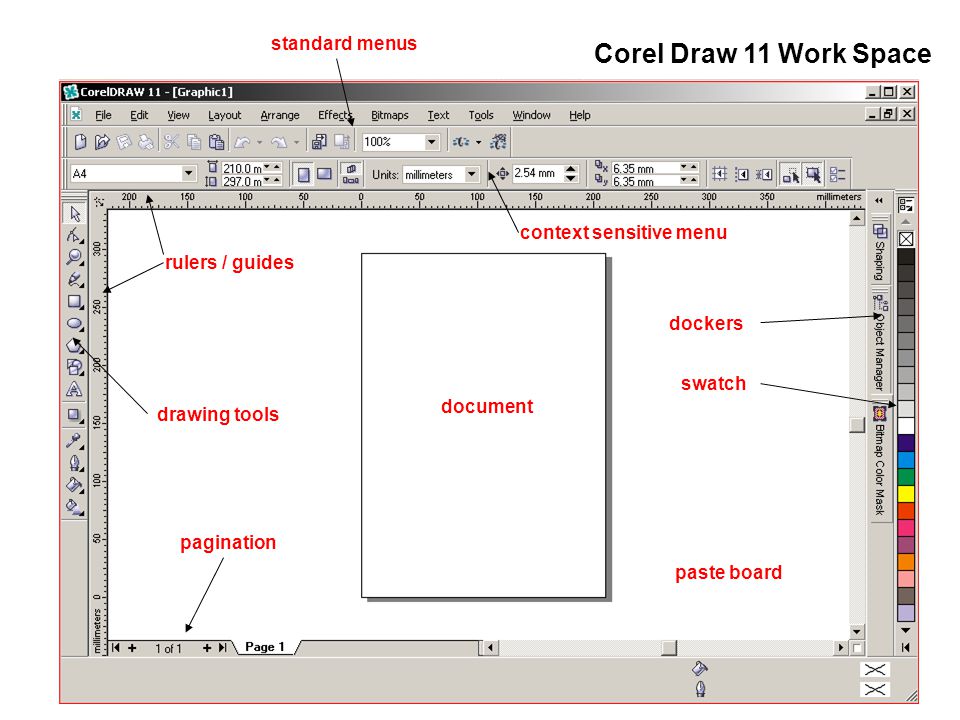Viewport: 960px width, 720px height.
Task: Open the File menu
Action: (x=103, y=115)
